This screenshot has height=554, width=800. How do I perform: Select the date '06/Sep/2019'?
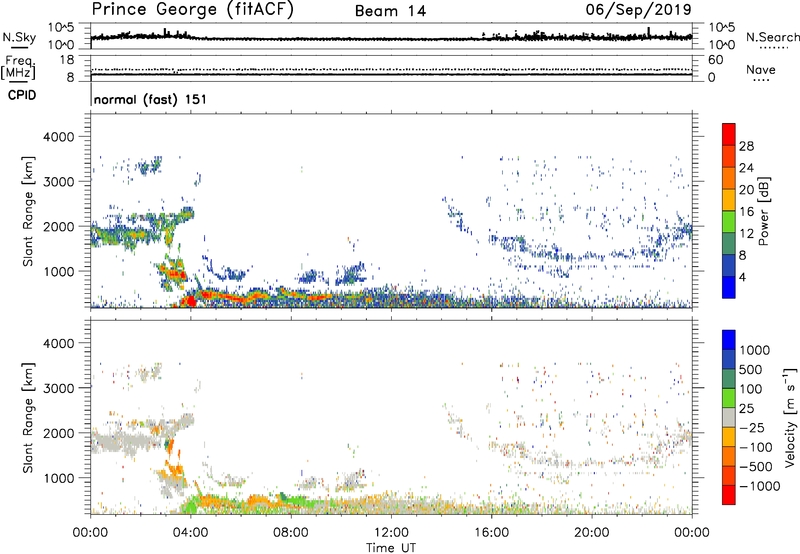tap(638, 10)
